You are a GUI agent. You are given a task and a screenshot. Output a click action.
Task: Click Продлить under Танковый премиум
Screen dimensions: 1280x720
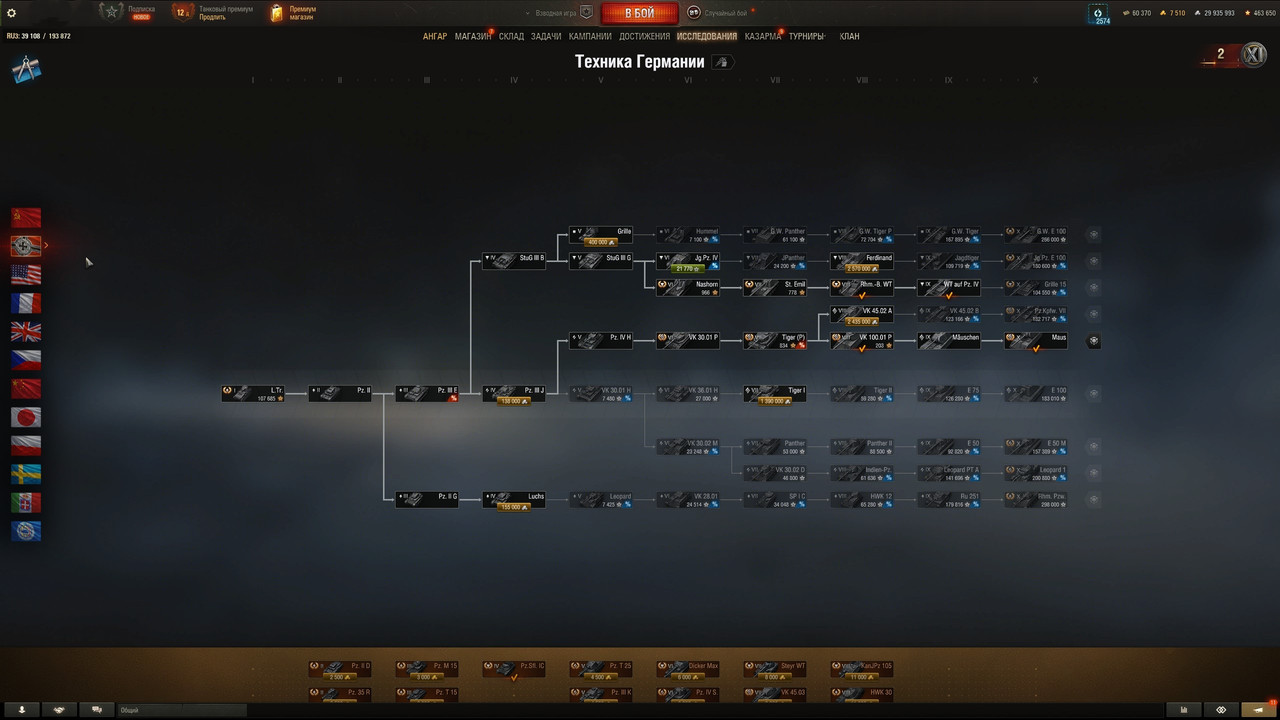[x=212, y=17]
